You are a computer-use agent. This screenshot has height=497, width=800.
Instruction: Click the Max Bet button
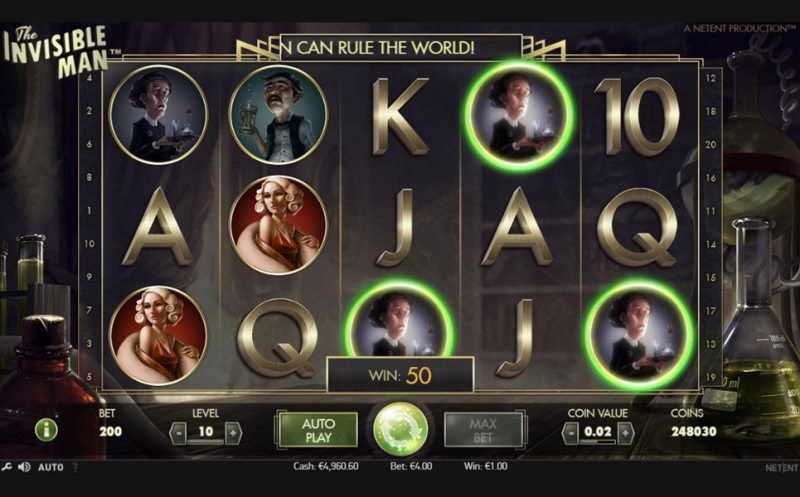(x=483, y=430)
